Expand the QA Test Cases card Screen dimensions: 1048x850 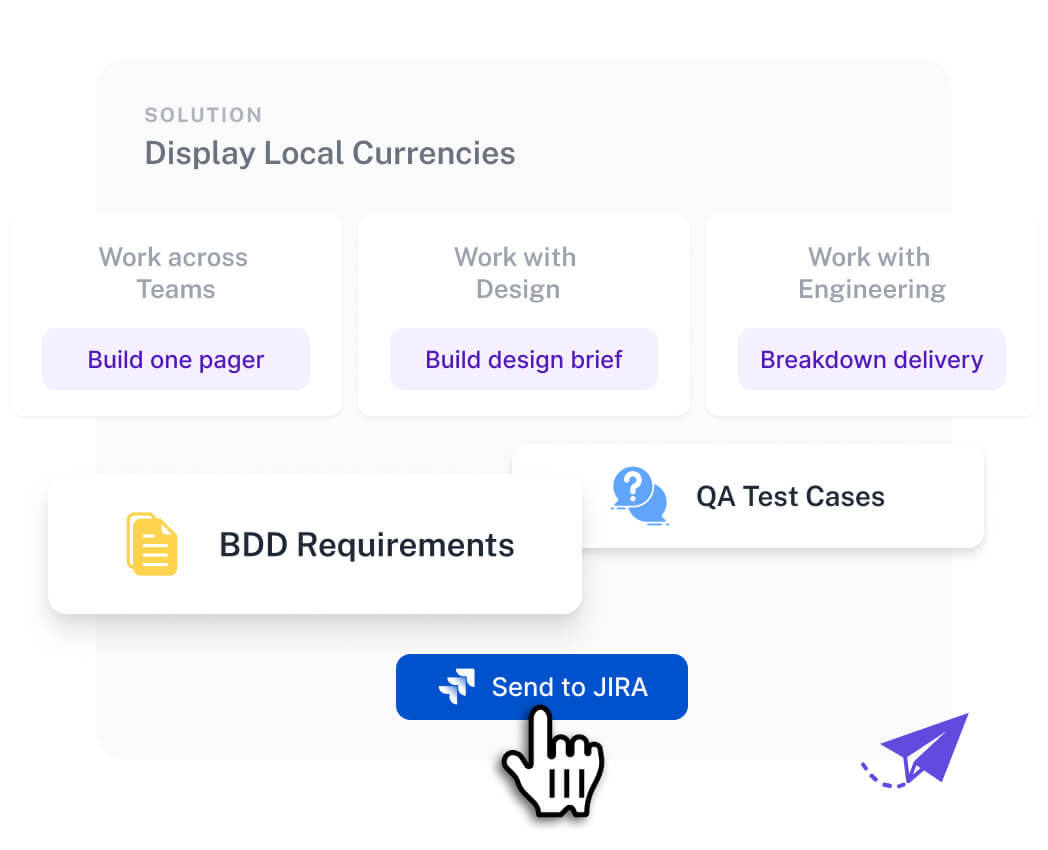click(748, 495)
